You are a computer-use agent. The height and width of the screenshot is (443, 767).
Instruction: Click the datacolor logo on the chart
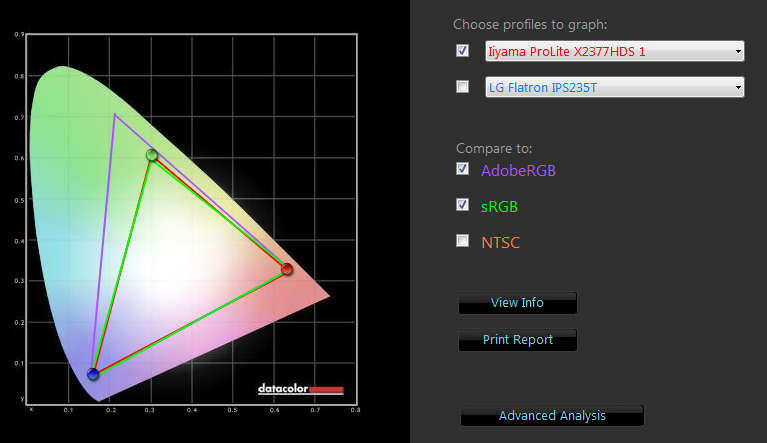click(x=300, y=388)
